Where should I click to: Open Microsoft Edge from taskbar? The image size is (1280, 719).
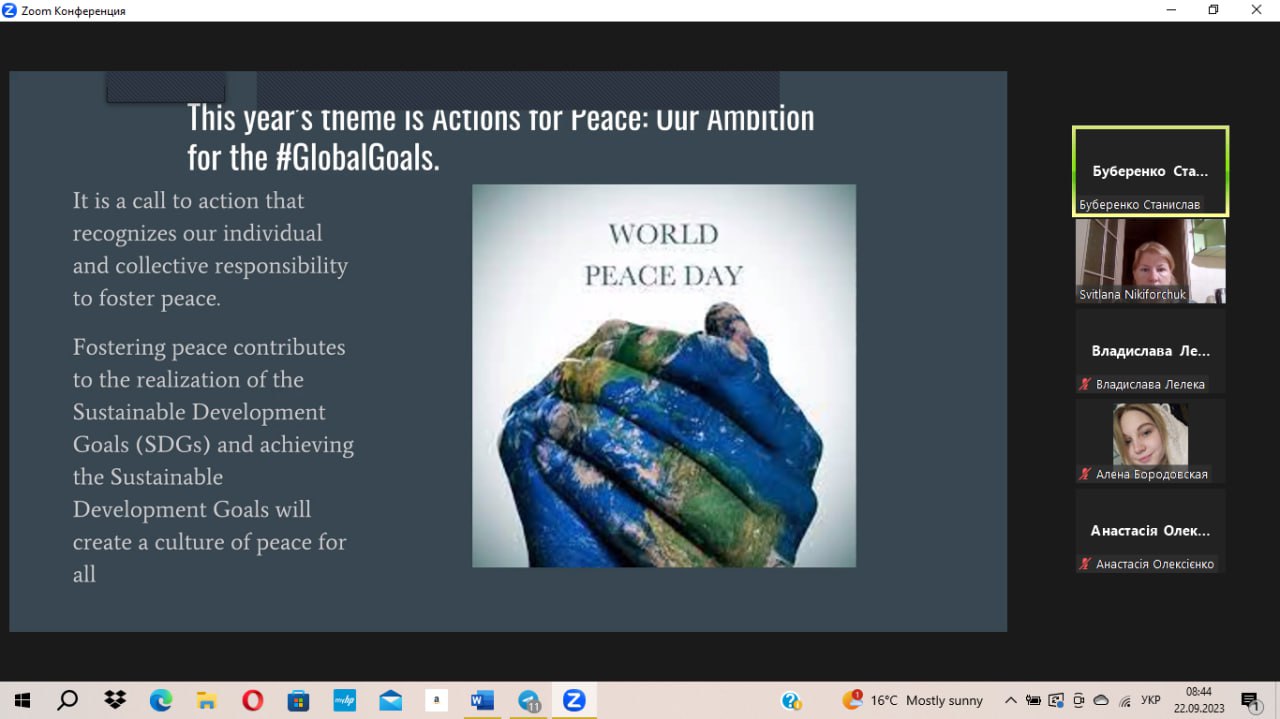tap(161, 701)
